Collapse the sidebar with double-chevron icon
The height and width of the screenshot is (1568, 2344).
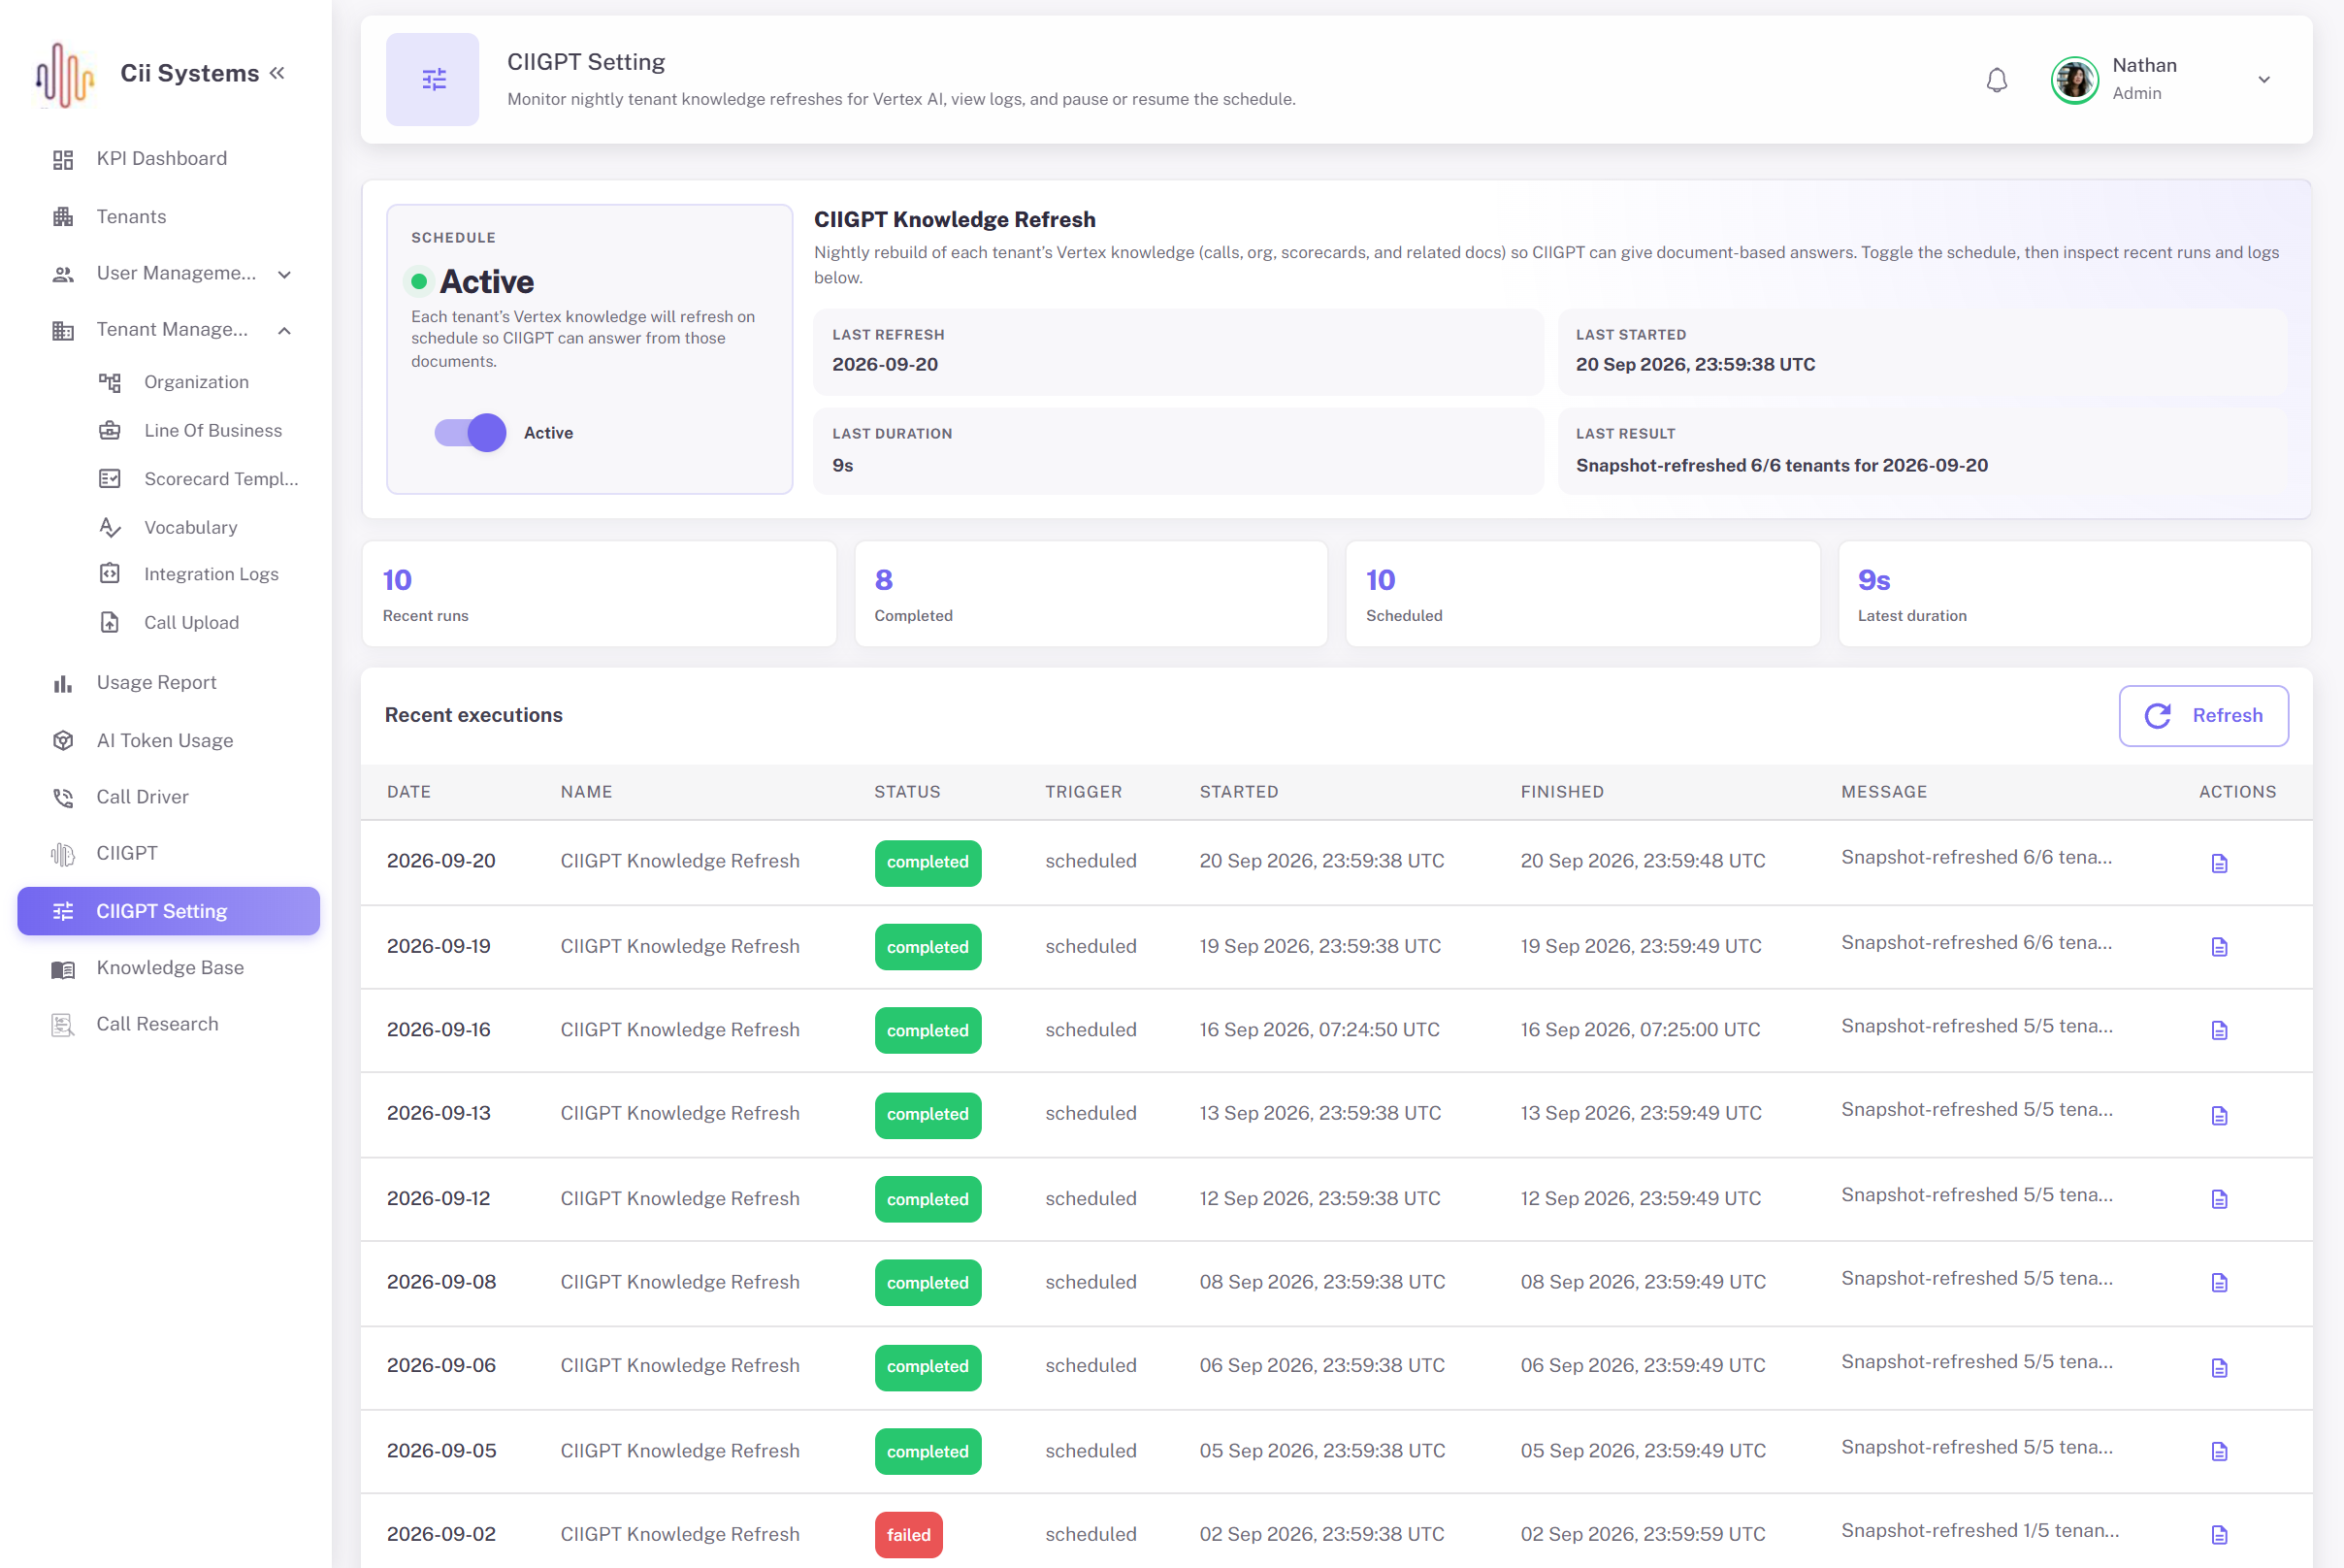point(277,73)
